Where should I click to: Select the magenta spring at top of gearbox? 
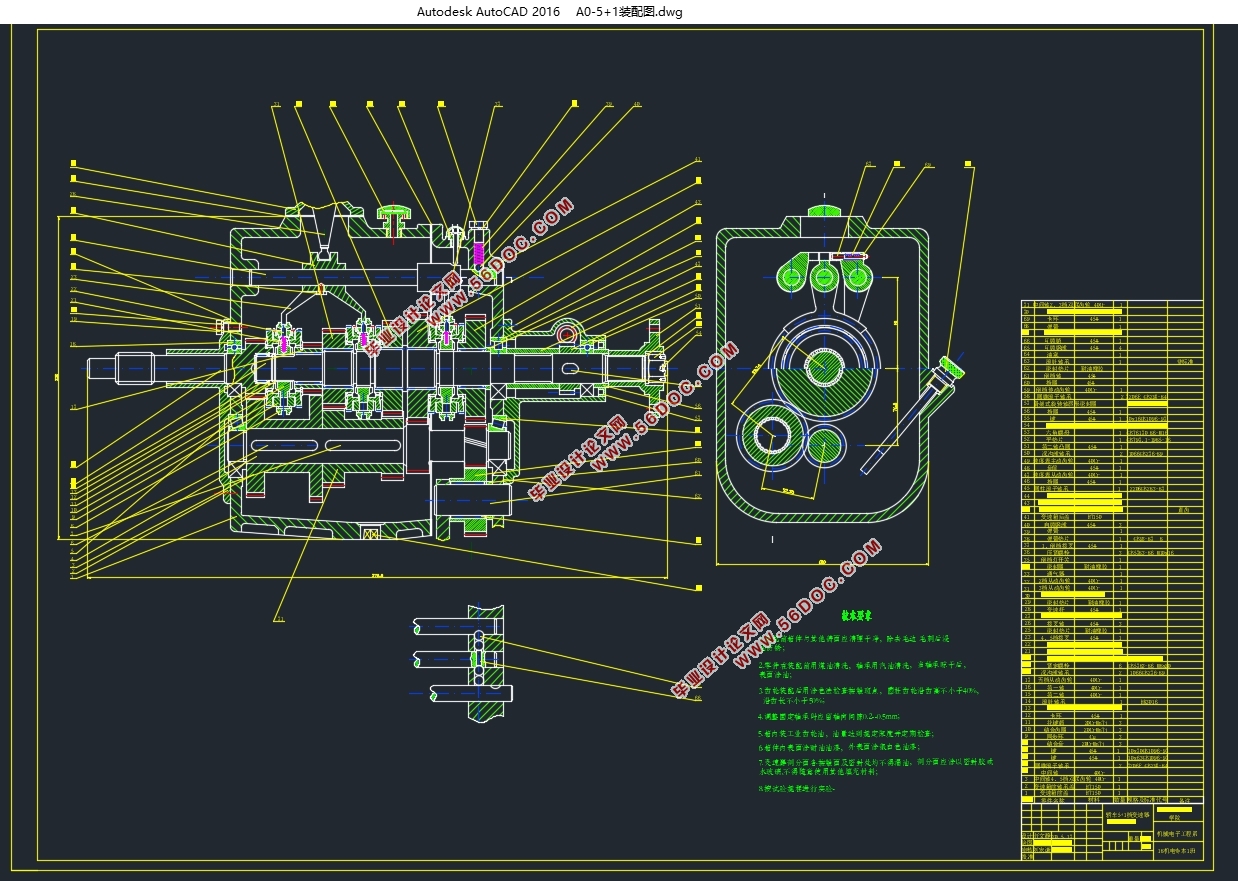click(478, 255)
